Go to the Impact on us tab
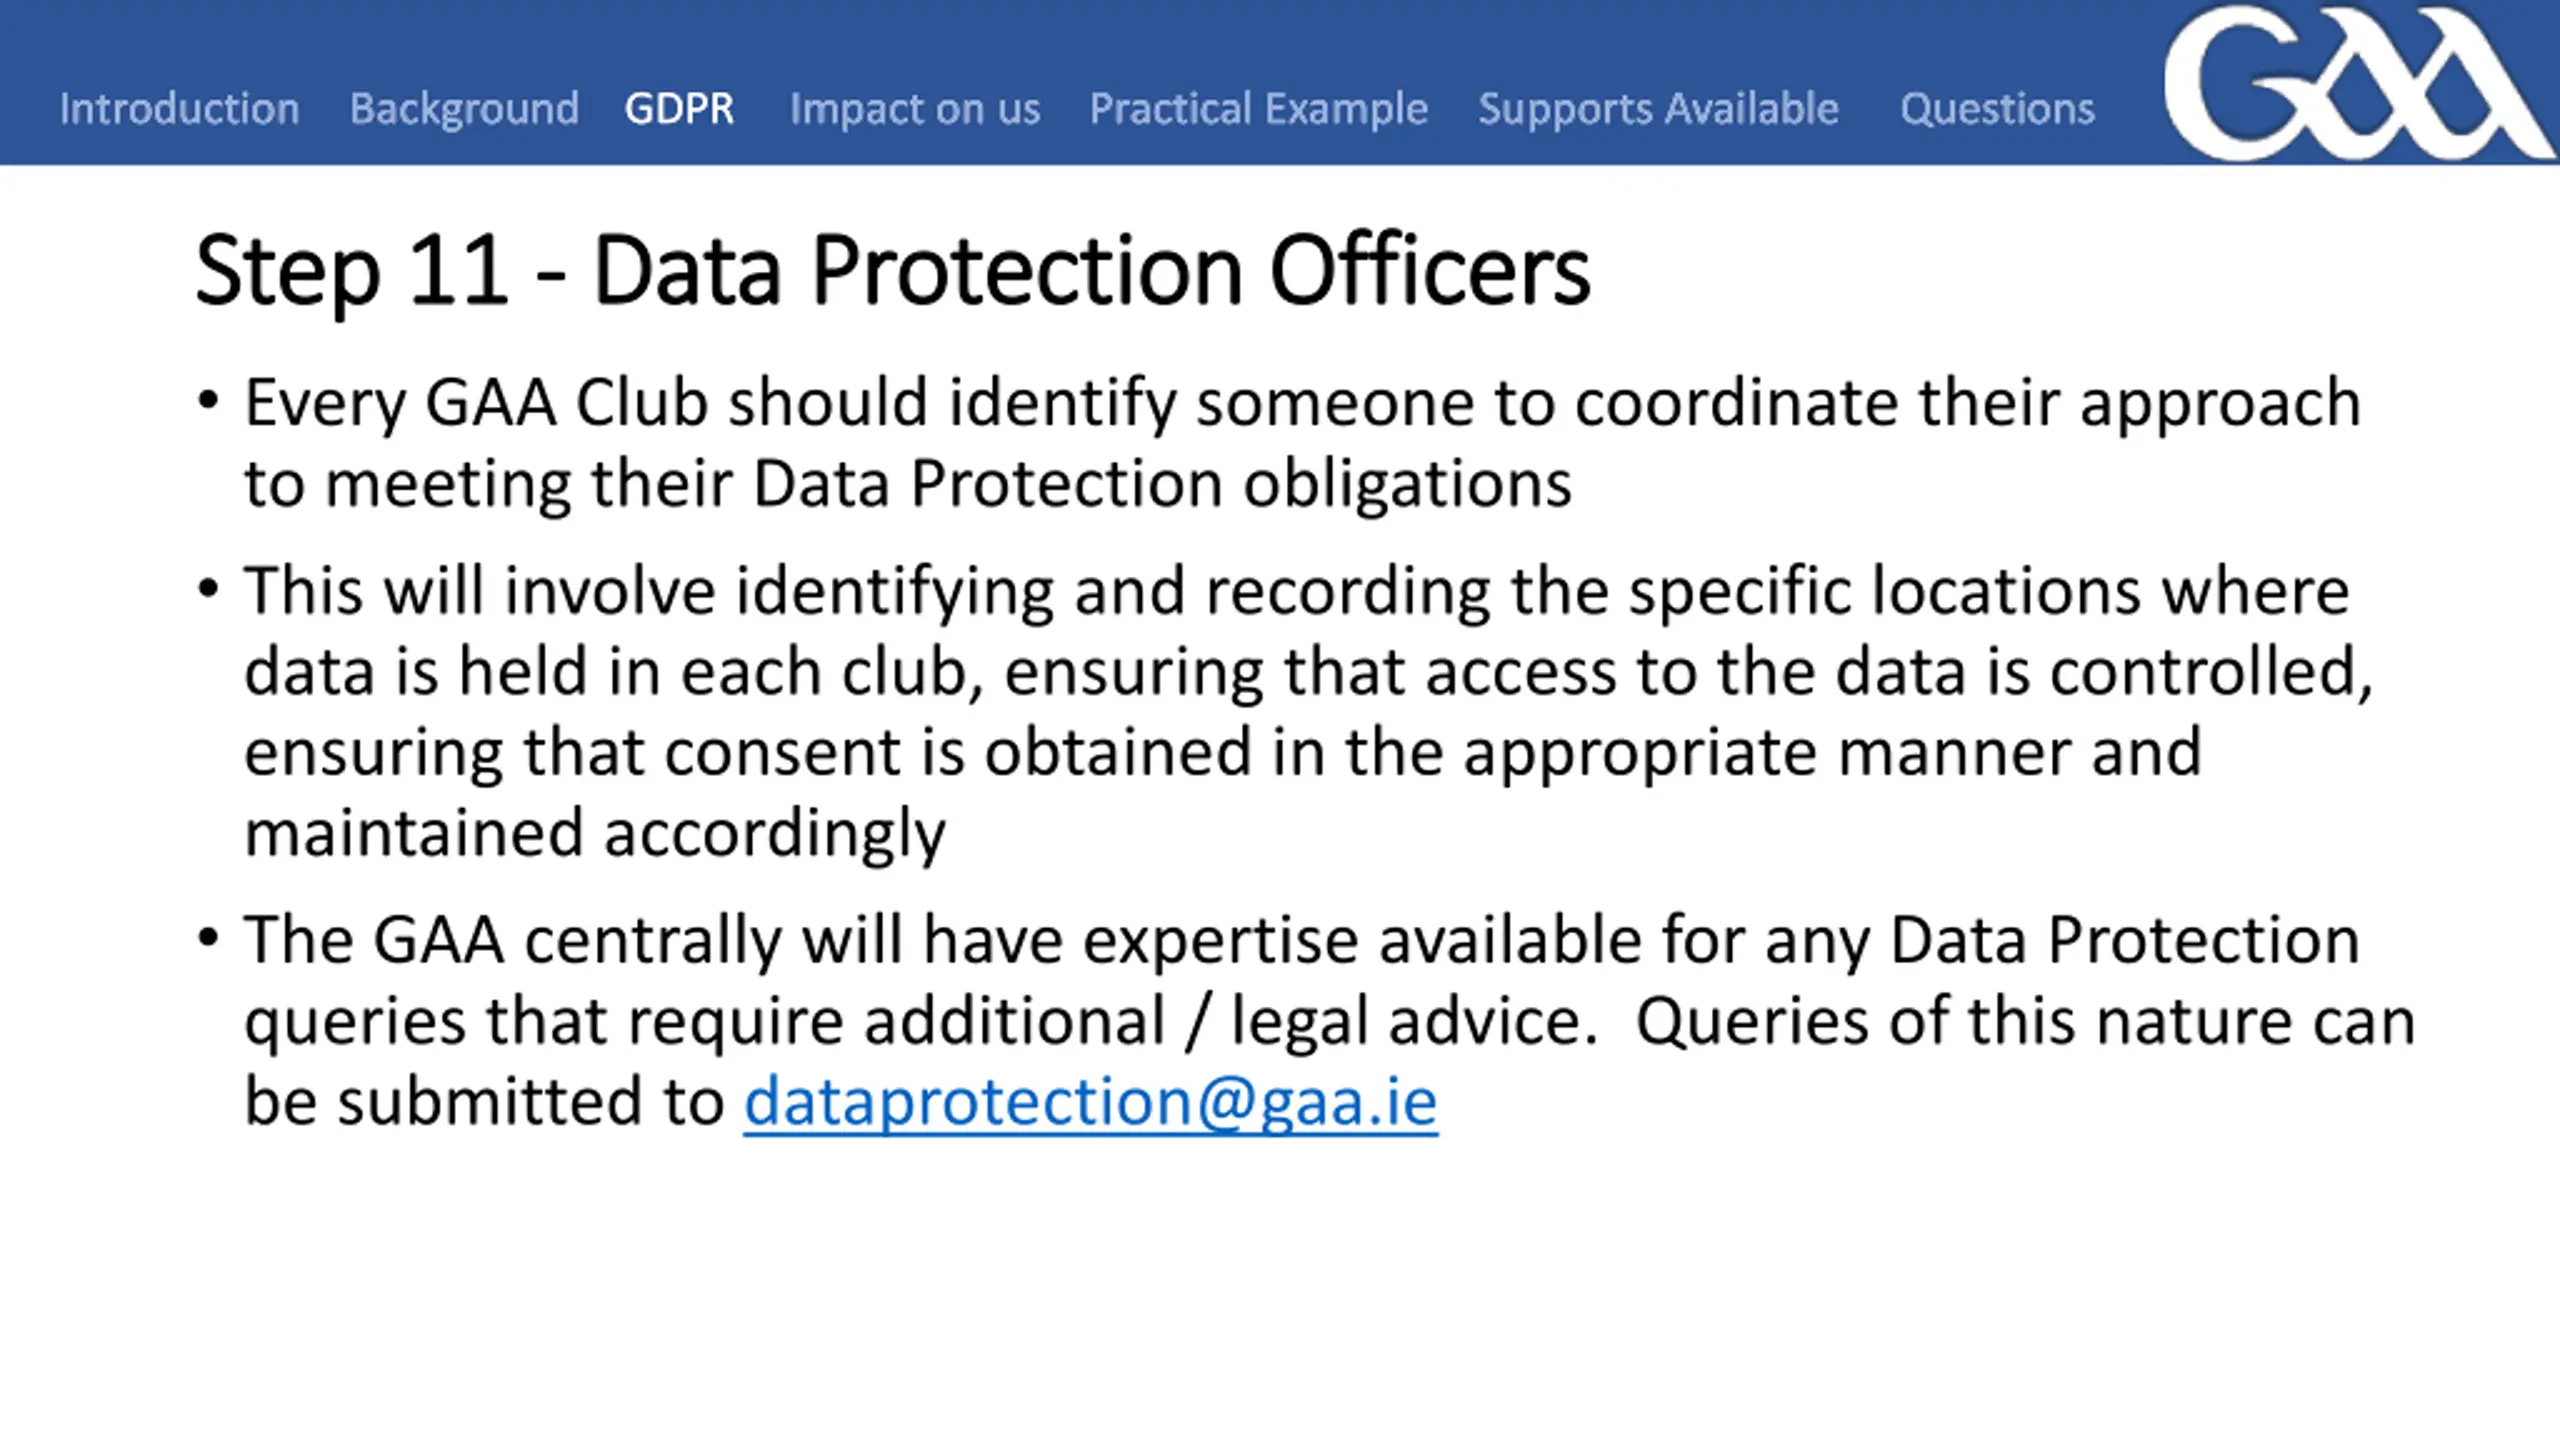The width and height of the screenshot is (2560, 1440). [x=915, y=108]
